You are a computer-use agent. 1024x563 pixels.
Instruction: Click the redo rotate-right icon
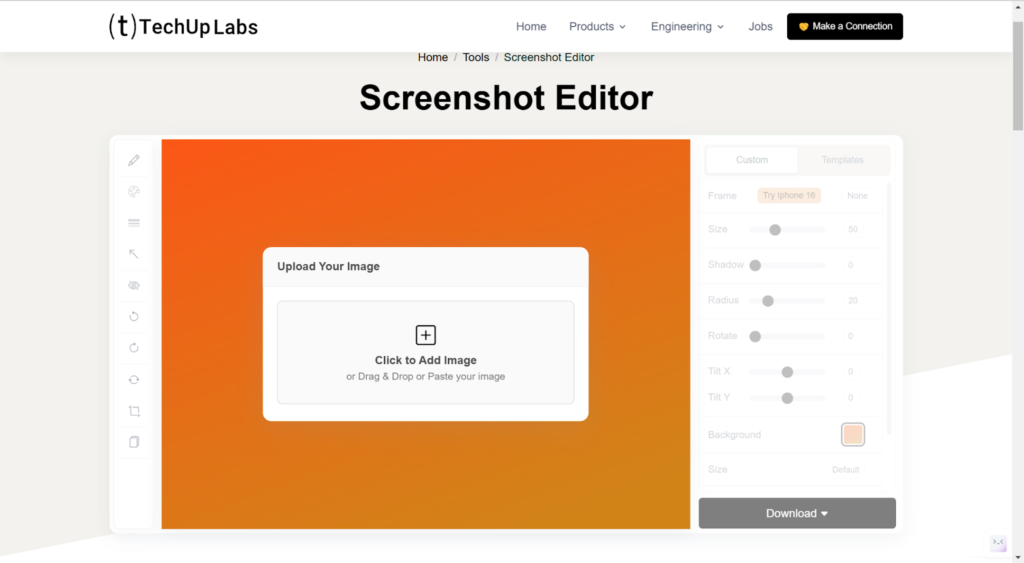pos(134,348)
